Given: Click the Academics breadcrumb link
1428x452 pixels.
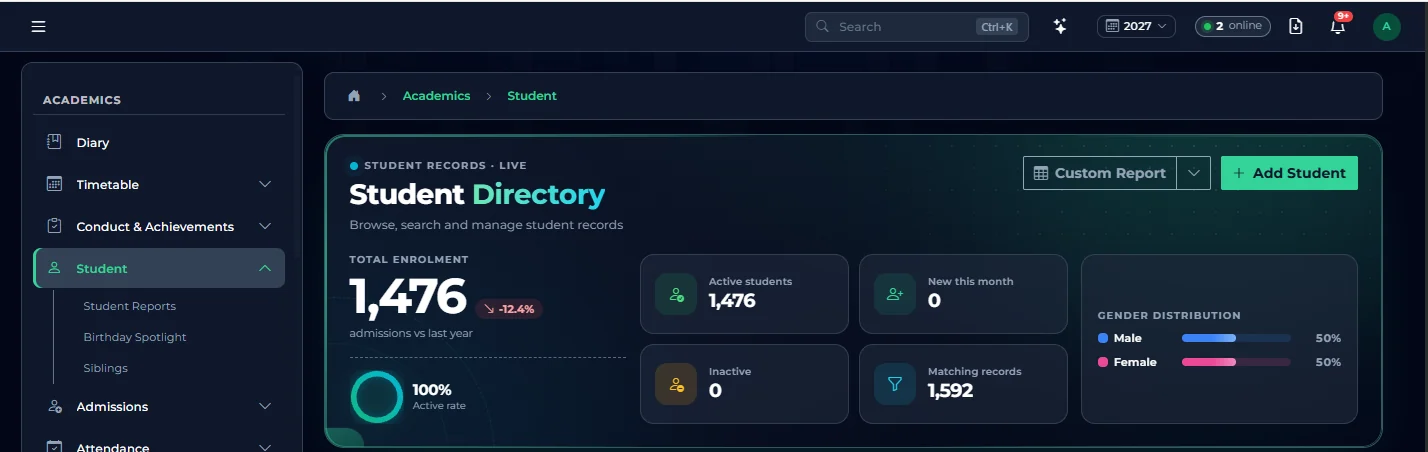Looking at the screenshot, I should (436, 96).
